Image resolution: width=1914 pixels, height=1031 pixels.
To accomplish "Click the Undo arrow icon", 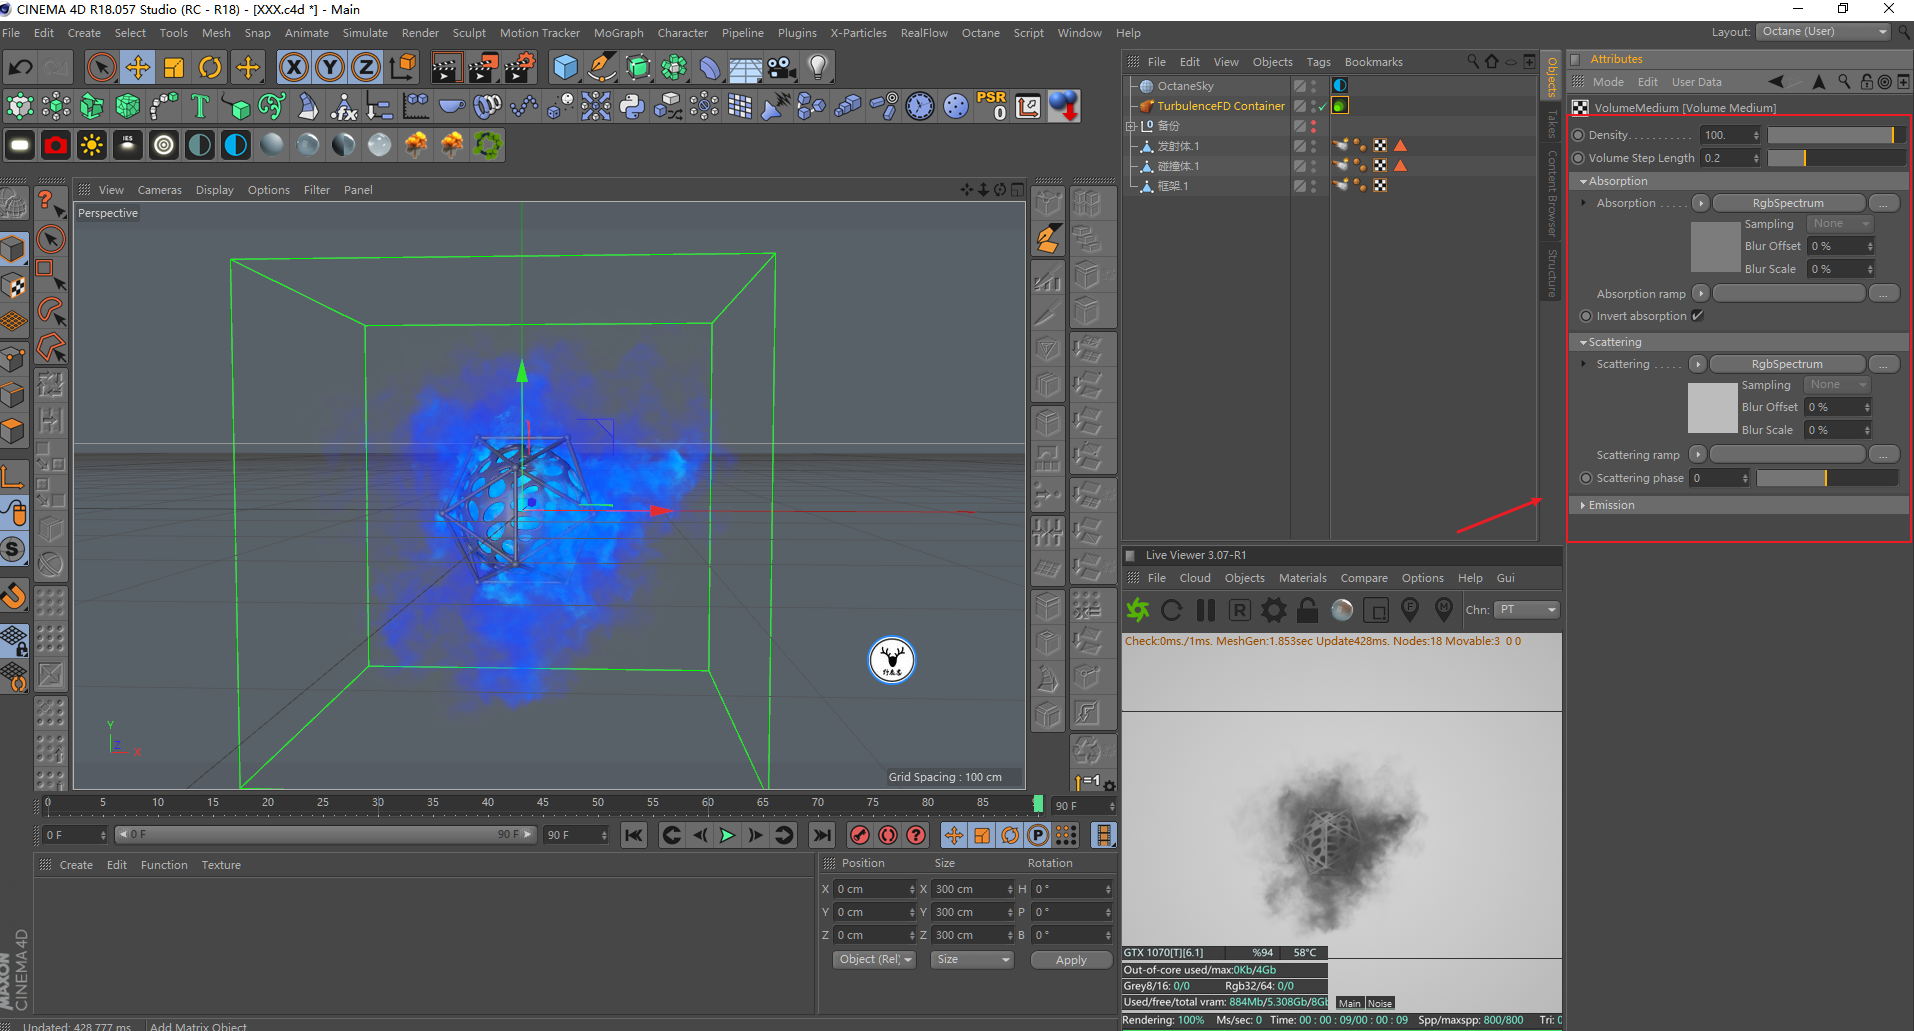I will point(21,68).
